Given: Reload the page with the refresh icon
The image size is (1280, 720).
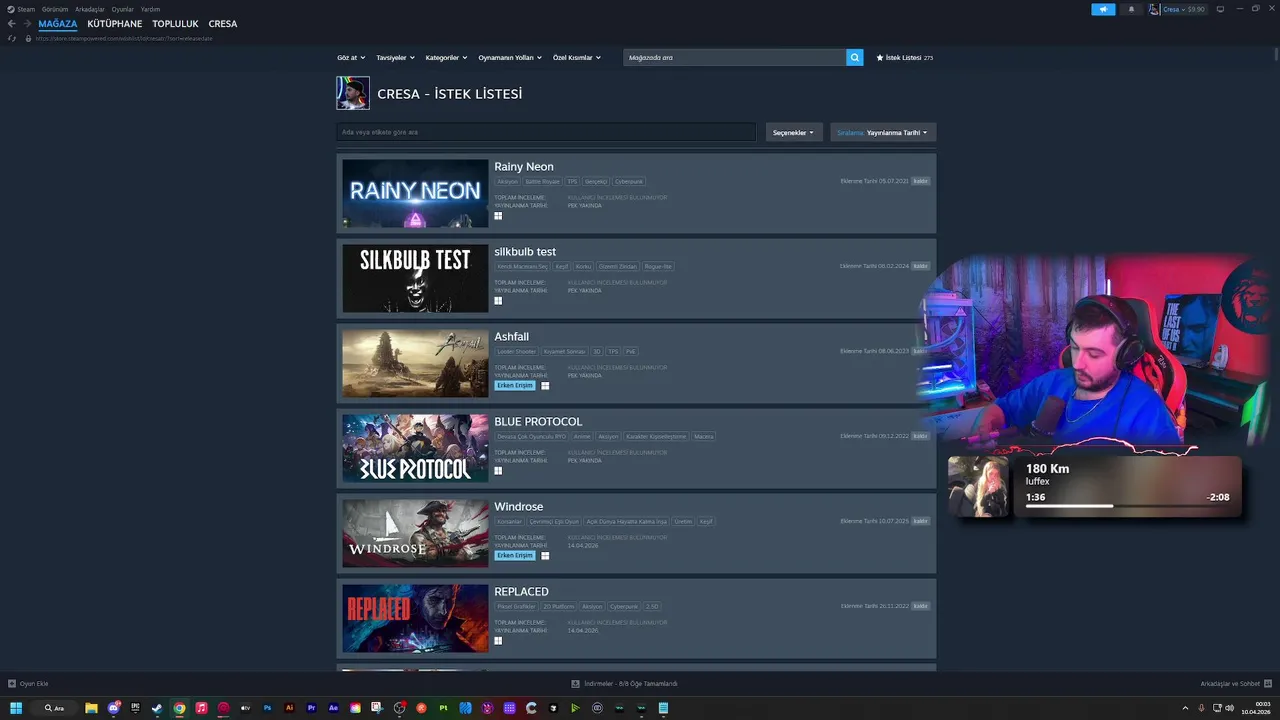Looking at the screenshot, I should [12, 38].
